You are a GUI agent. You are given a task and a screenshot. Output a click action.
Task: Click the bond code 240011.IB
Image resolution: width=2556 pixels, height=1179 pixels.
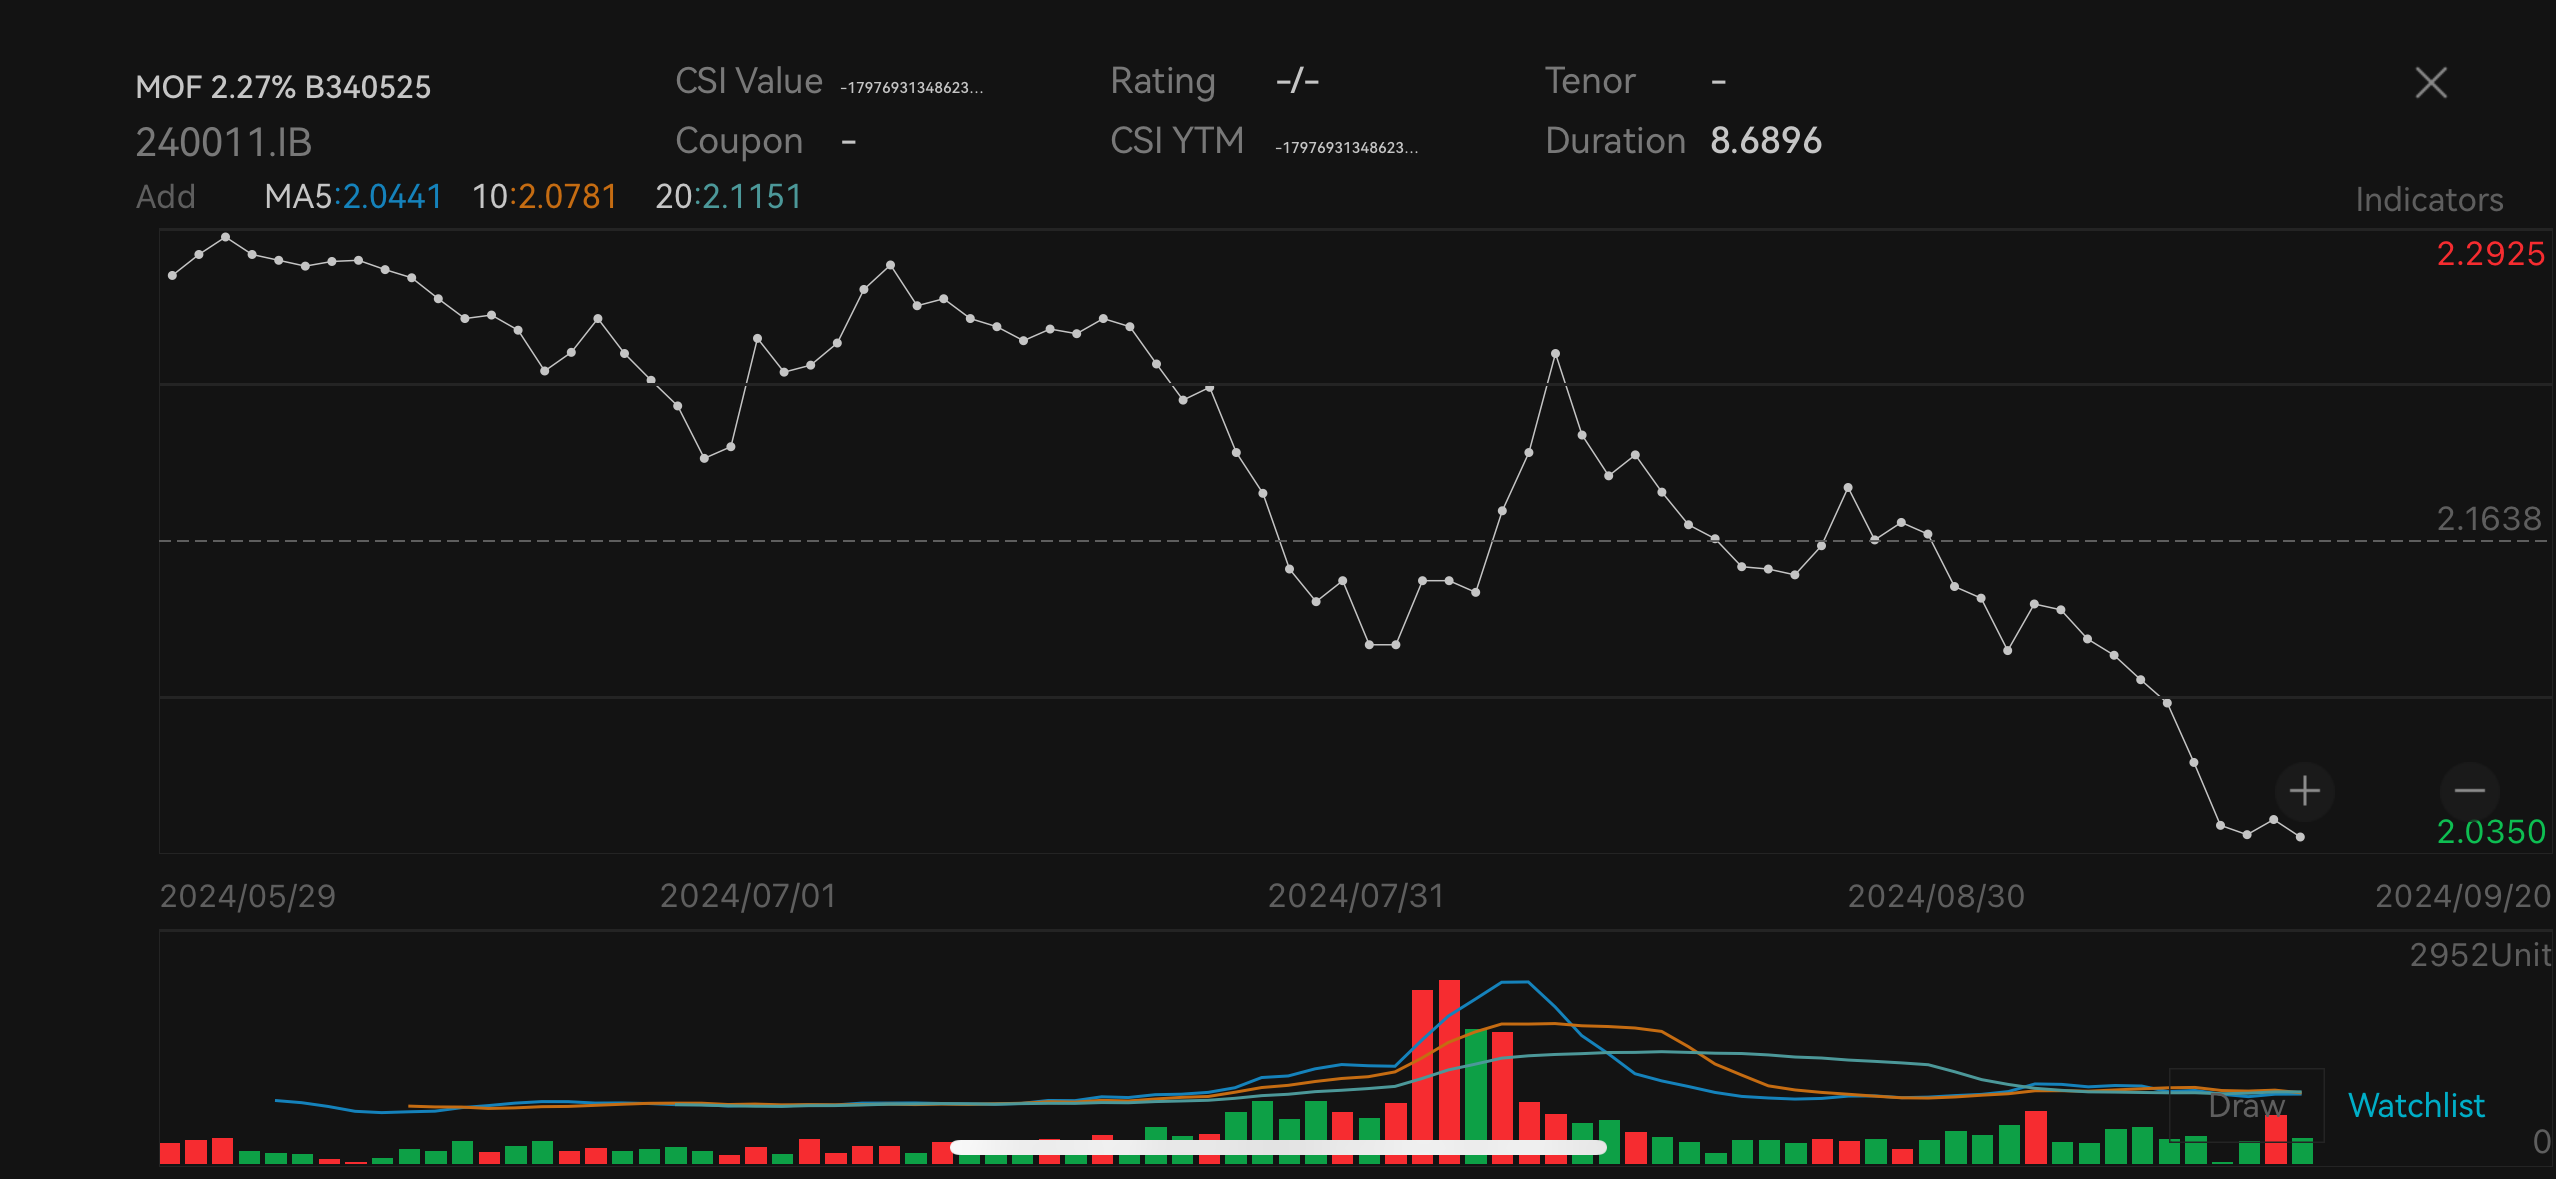(224, 143)
